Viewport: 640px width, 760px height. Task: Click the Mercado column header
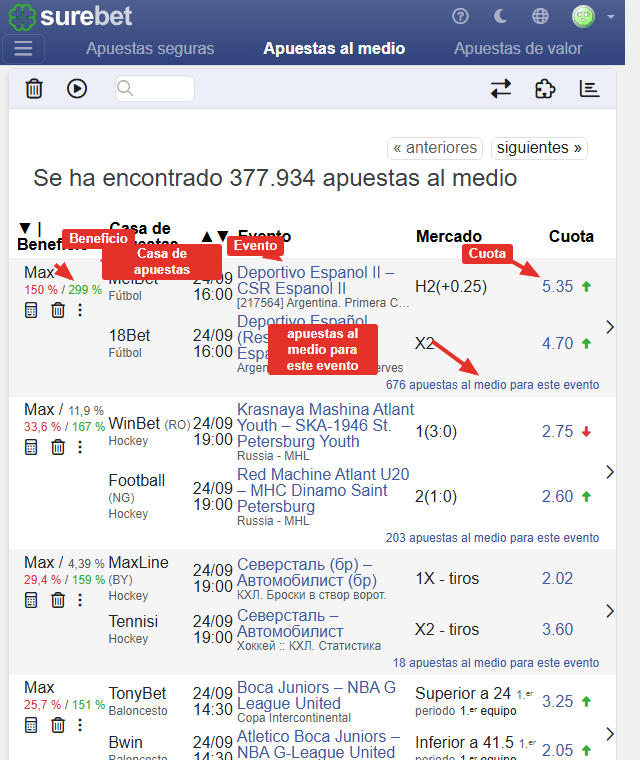tap(449, 236)
